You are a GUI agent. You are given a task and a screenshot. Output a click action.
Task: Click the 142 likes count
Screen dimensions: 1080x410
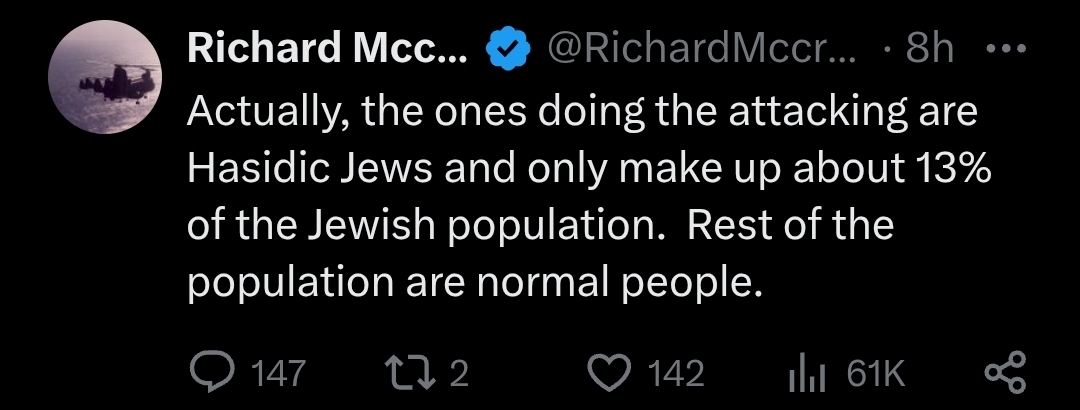pos(677,374)
